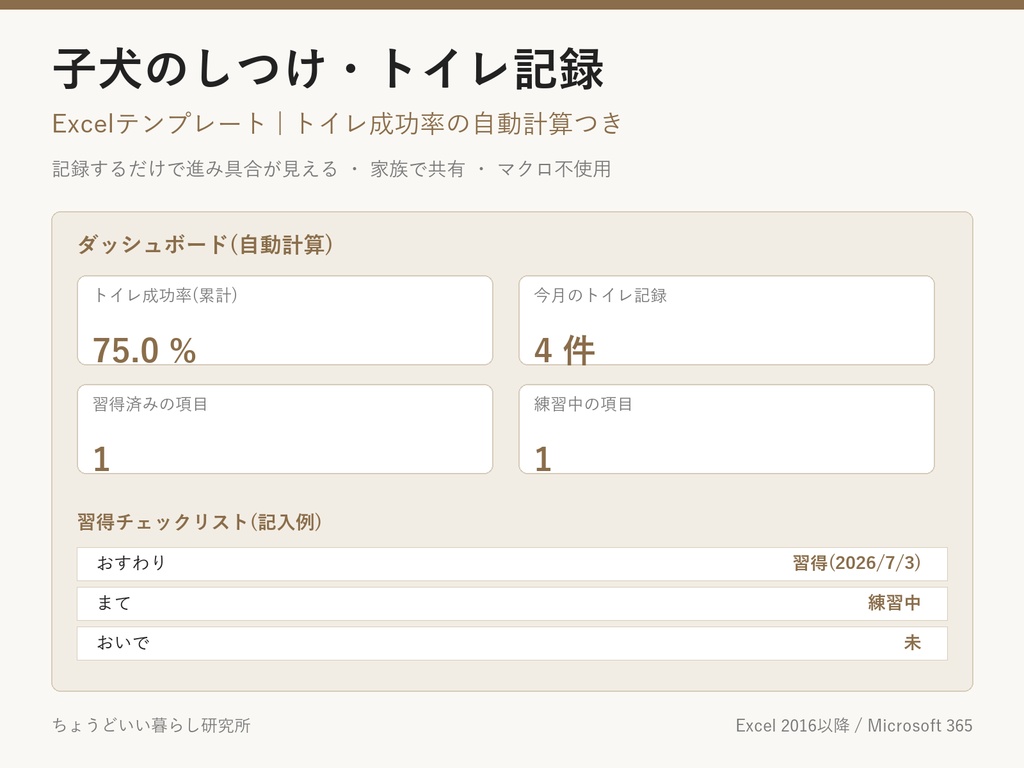Click the 子犬のしつけ・トイレ記録 title

pyautogui.click(x=328, y=69)
